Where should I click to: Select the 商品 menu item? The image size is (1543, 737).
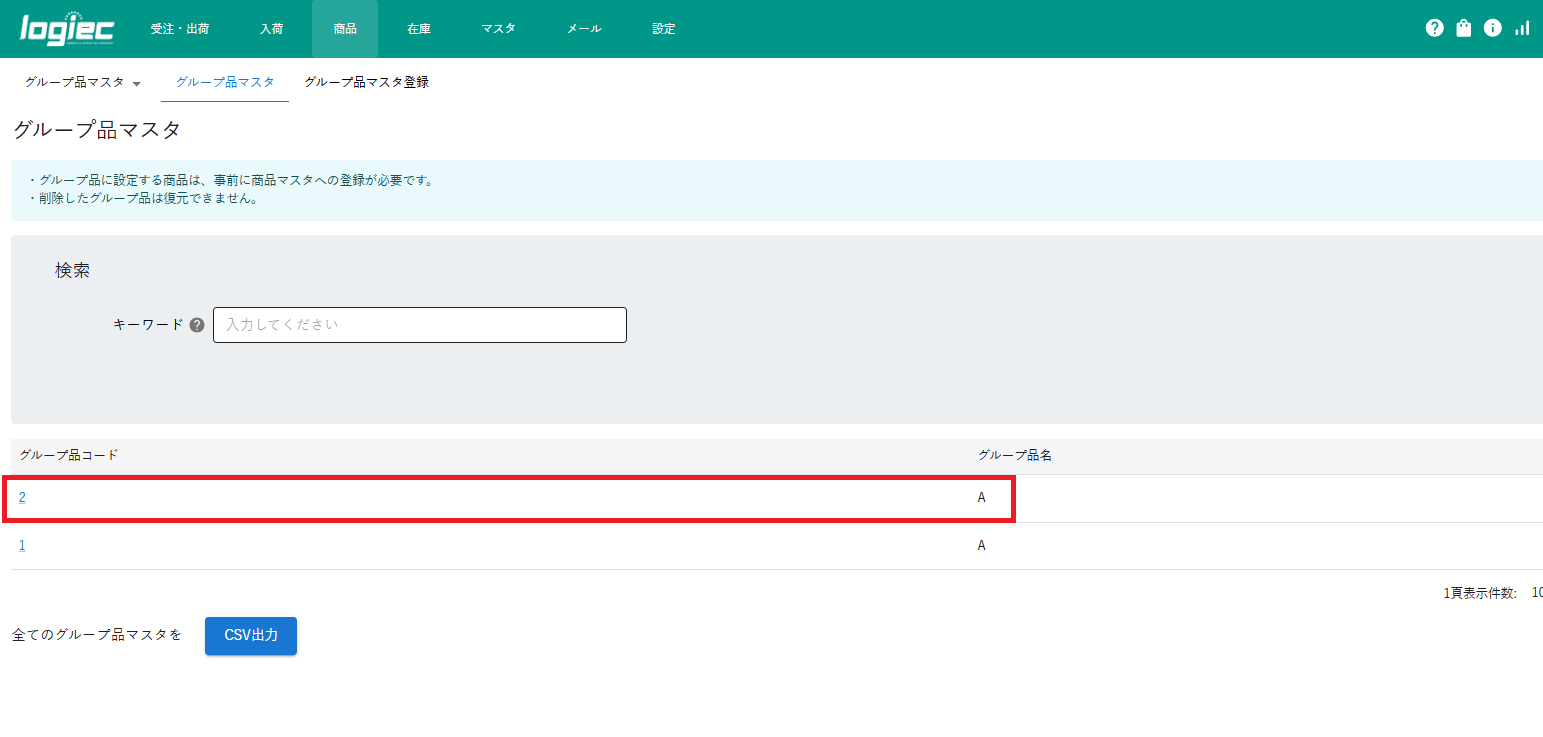coord(345,29)
